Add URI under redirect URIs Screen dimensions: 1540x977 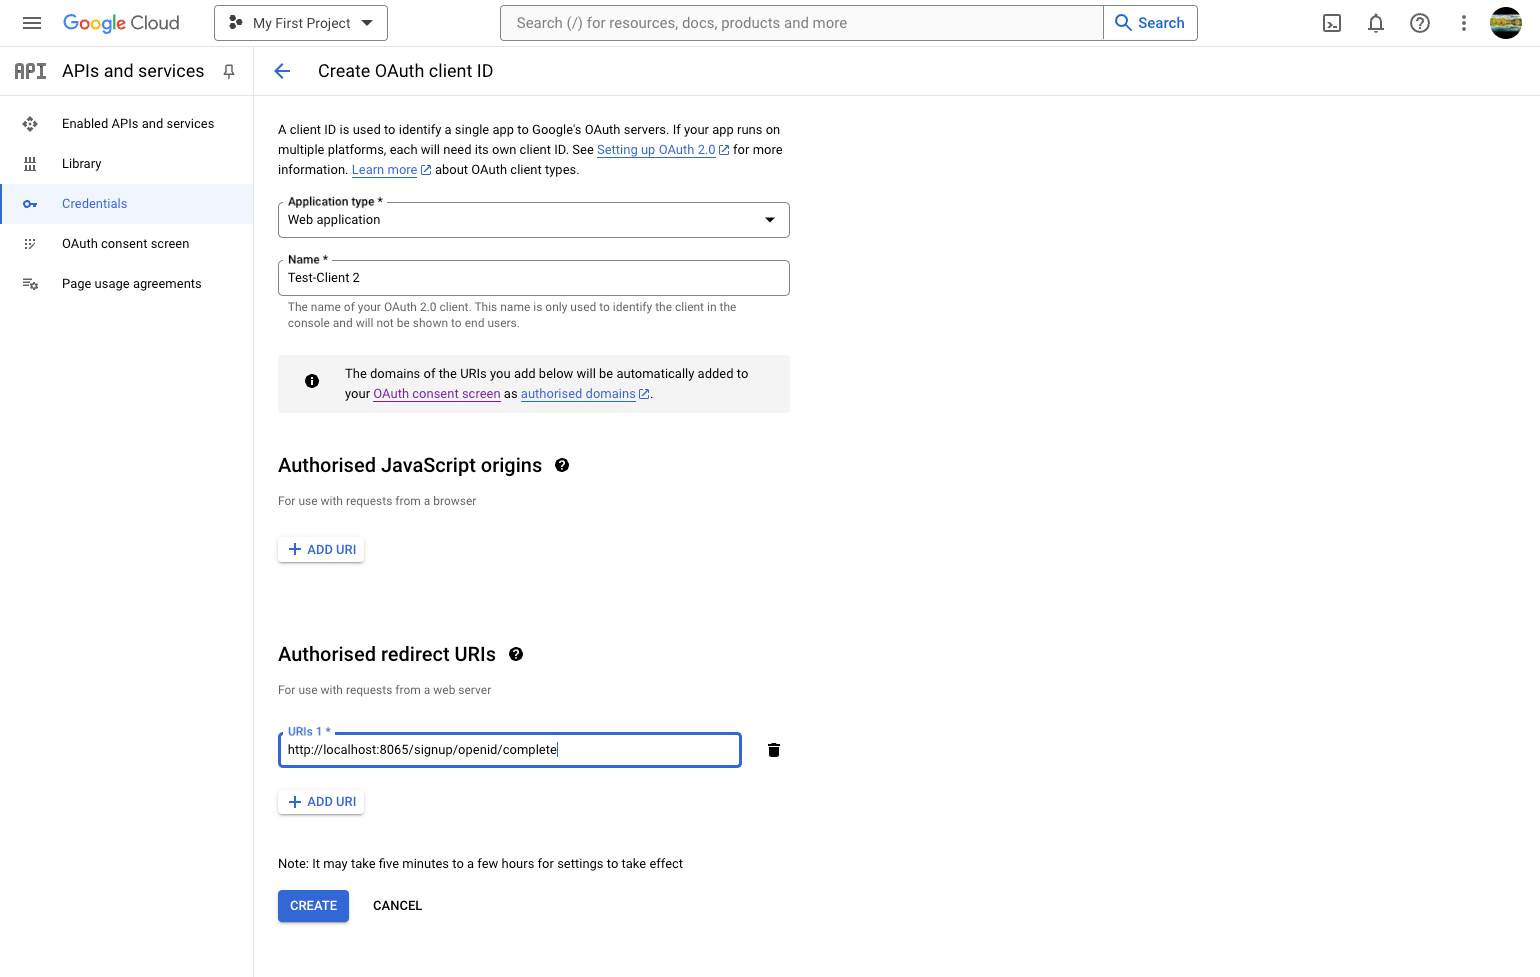click(x=321, y=802)
